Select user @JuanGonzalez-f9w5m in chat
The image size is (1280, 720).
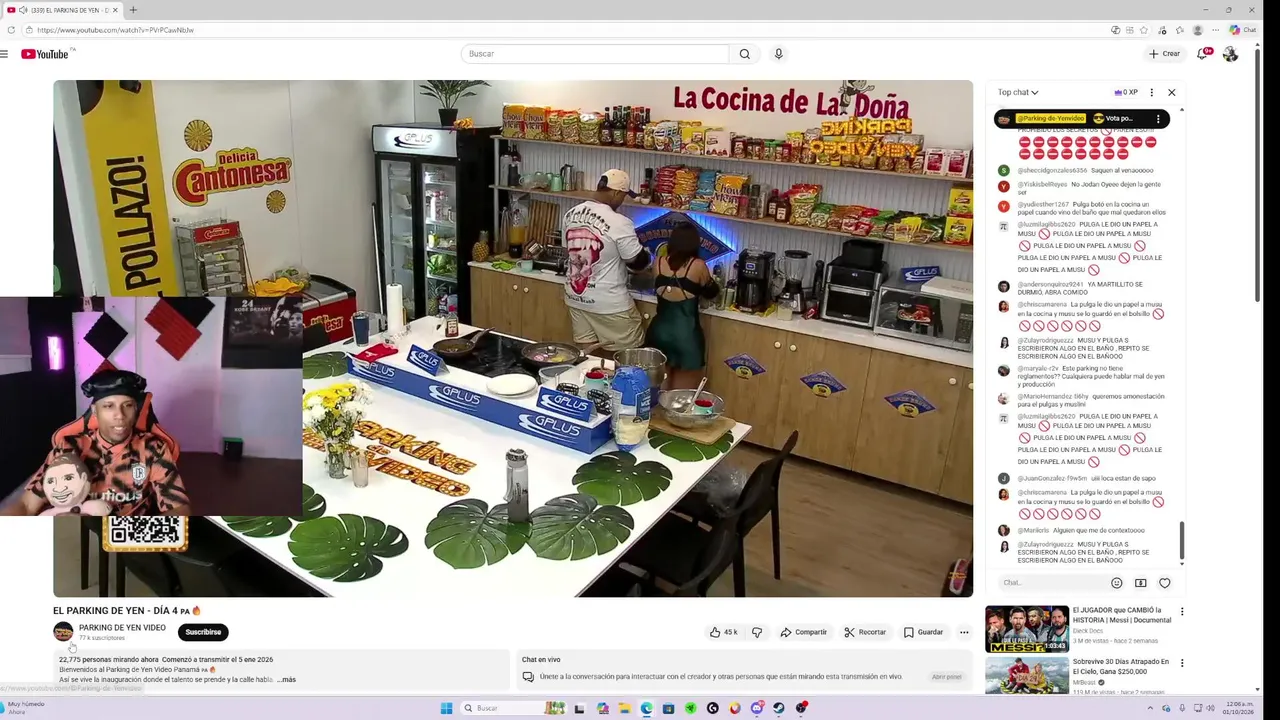point(1052,479)
